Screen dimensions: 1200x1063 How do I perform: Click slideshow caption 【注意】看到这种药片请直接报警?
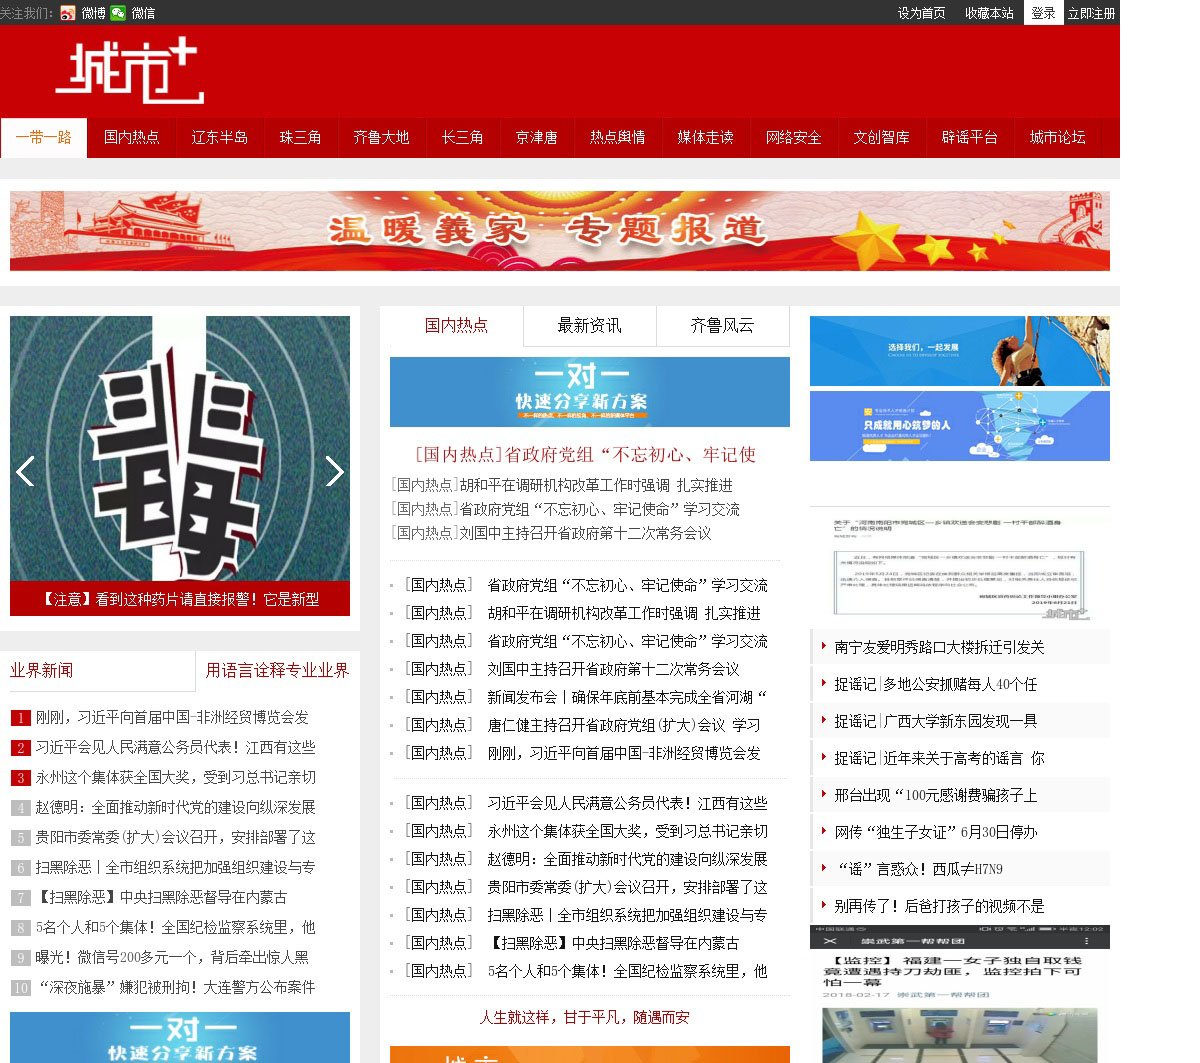tap(180, 599)
